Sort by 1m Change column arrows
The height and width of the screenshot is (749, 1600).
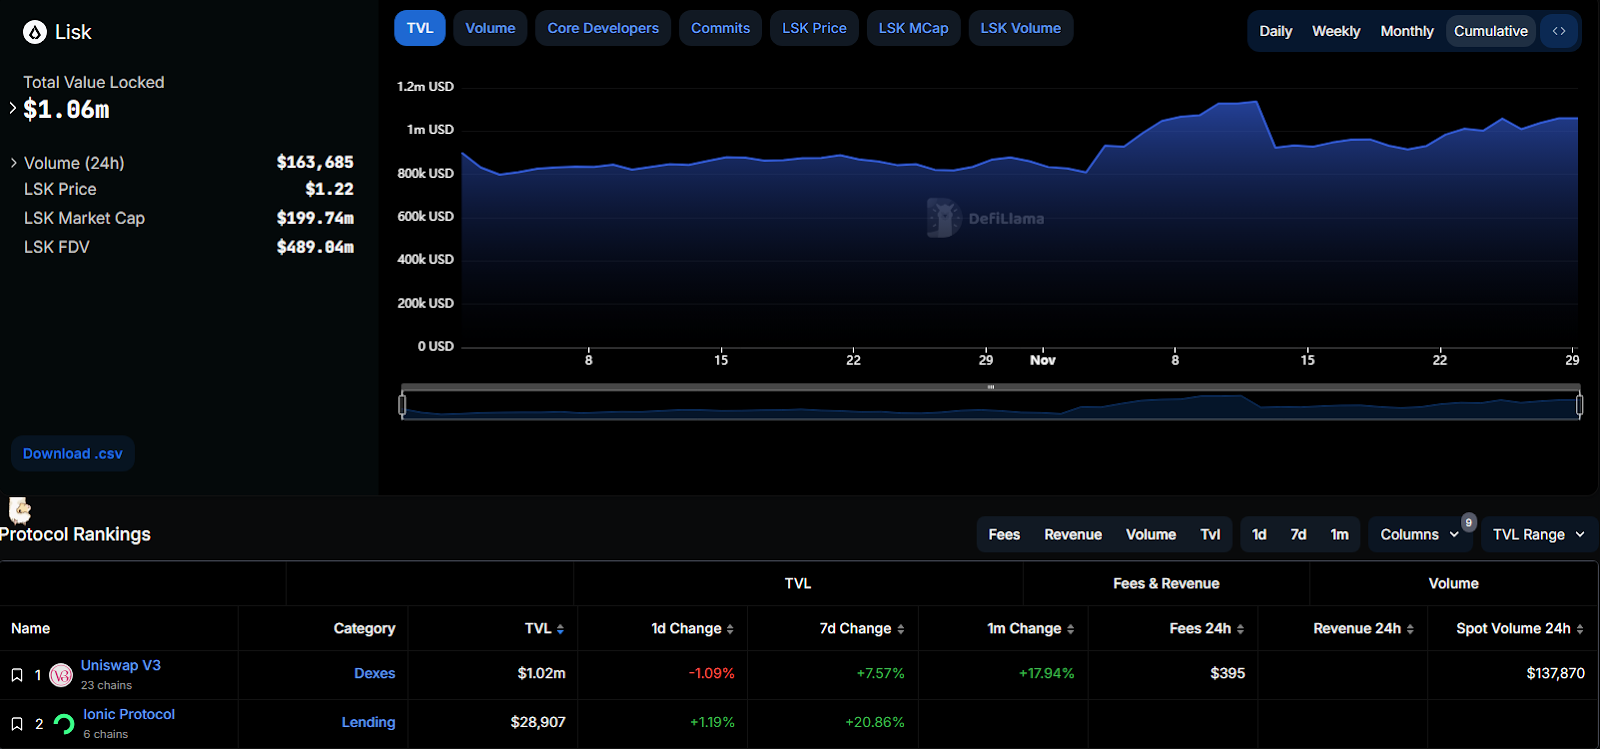[x=1070, y=629]
